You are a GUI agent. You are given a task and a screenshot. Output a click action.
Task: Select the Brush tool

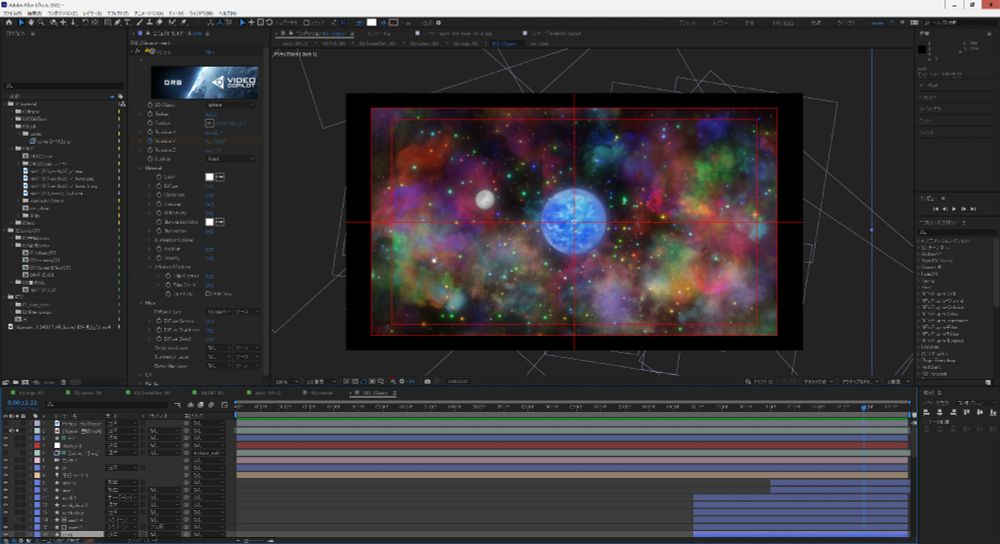coord(140,22)
